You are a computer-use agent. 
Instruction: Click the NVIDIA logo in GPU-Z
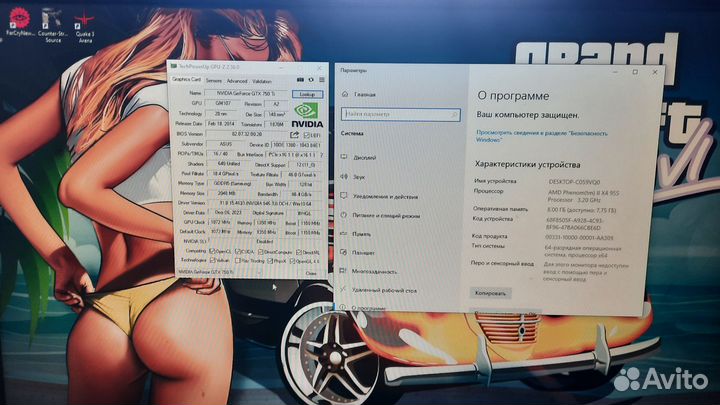click(x=307, y=115)
